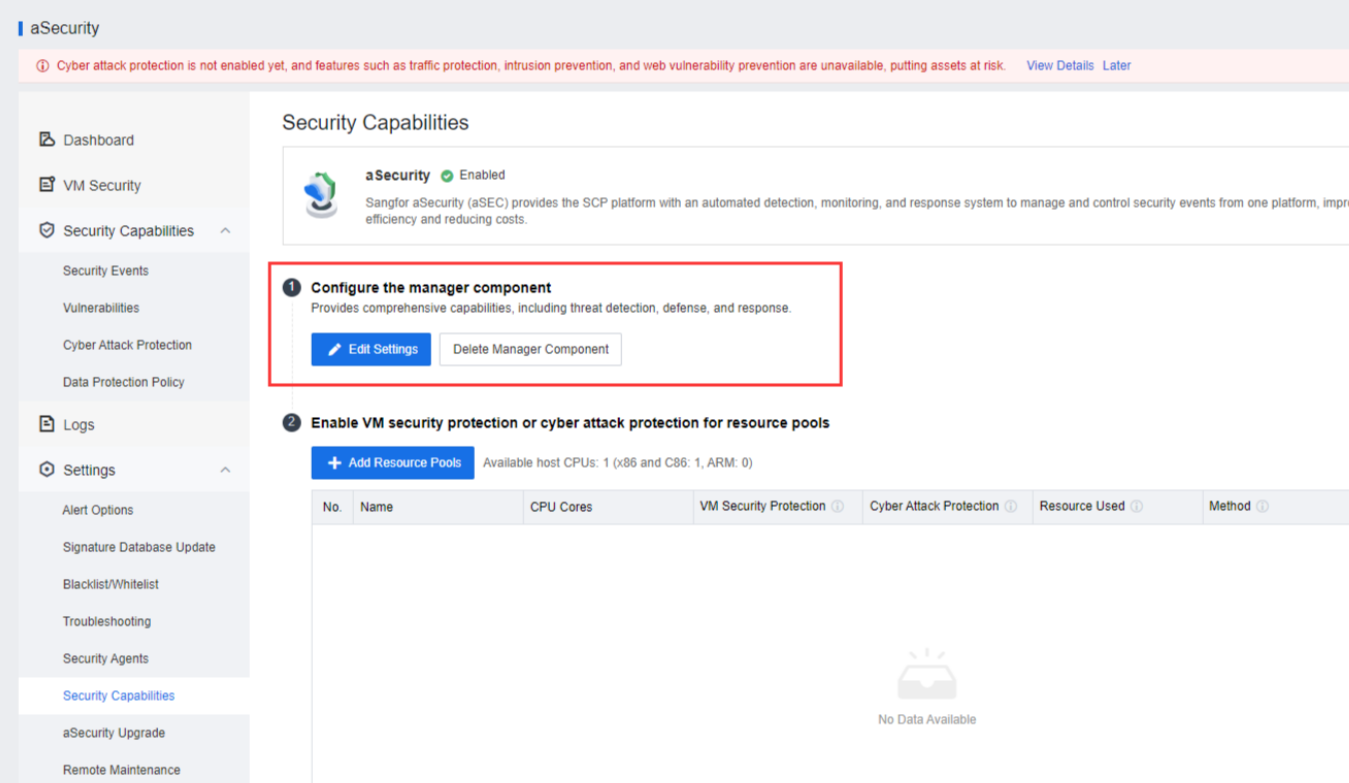Screen dimensions: 1349x783
Task: Click the CPU Cores column header
Action: pos(608,507)
